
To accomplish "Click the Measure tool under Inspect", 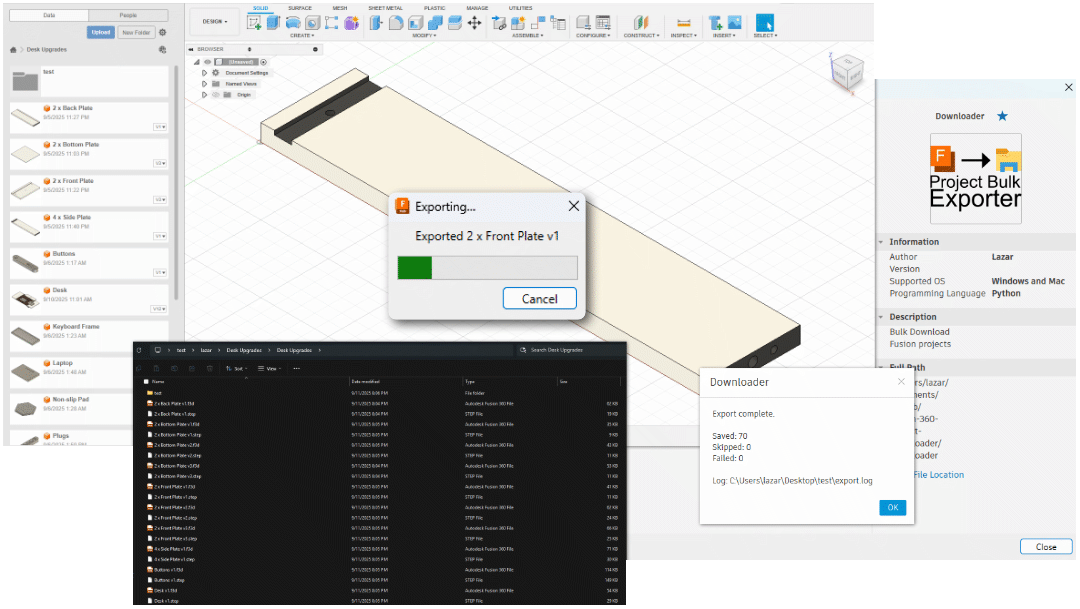I will coord(684,22).
